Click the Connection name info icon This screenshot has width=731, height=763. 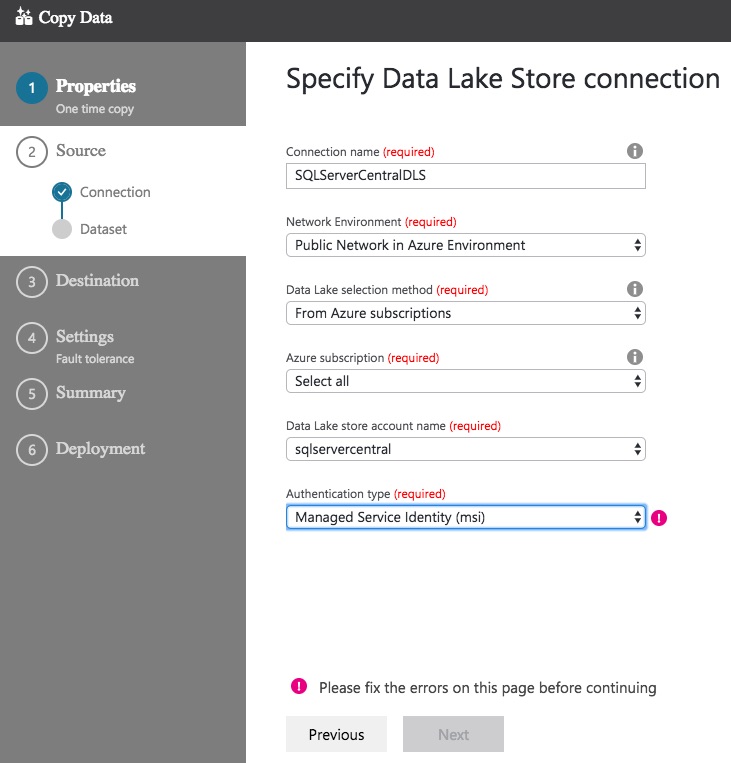click(634, 151)
